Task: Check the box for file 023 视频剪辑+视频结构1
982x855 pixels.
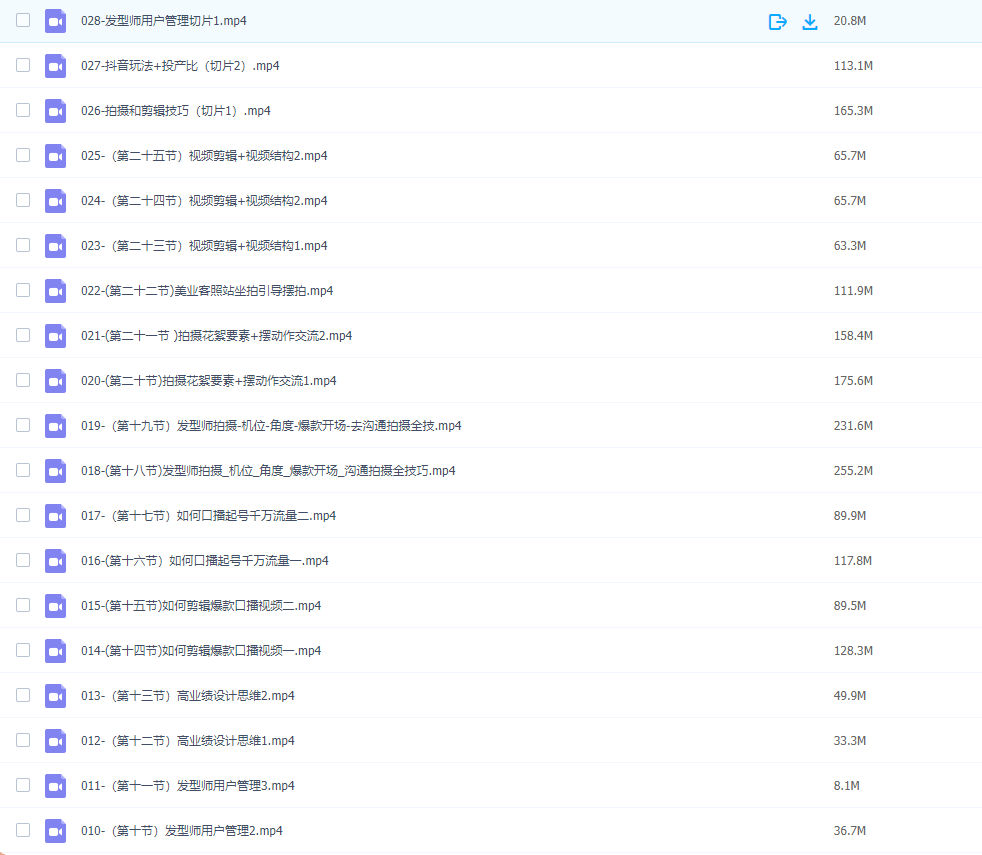Action: click(23, 245)
